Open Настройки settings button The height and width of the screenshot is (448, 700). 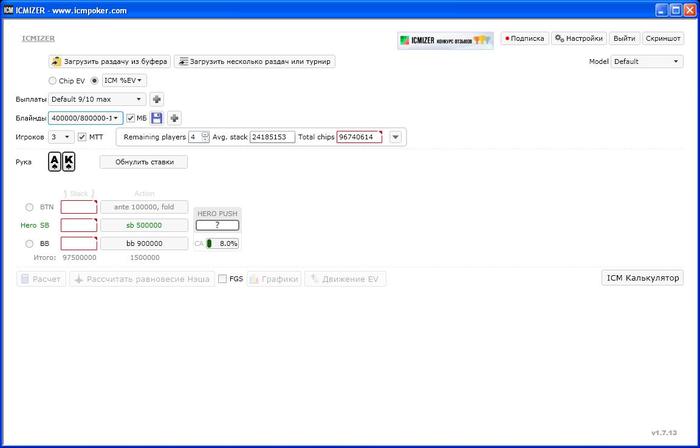(579, 38)
